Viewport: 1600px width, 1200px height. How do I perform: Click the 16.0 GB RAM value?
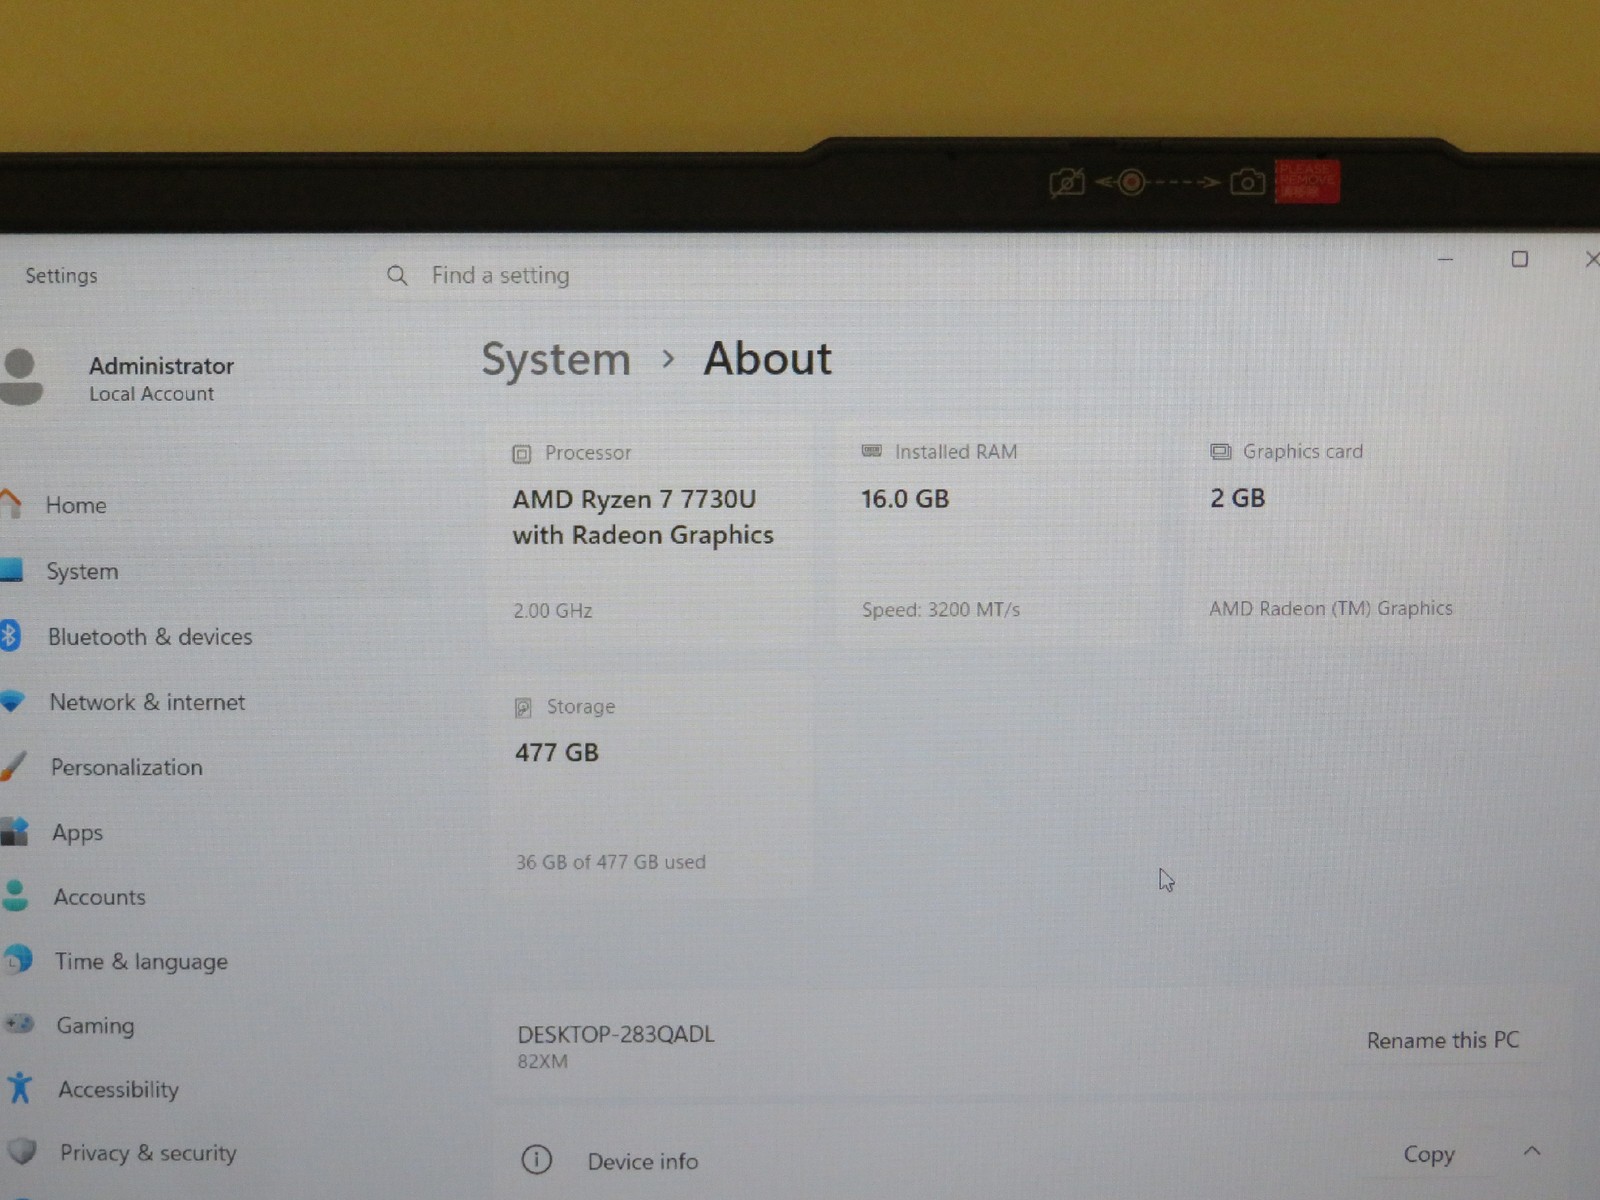(x=905, y=498)
